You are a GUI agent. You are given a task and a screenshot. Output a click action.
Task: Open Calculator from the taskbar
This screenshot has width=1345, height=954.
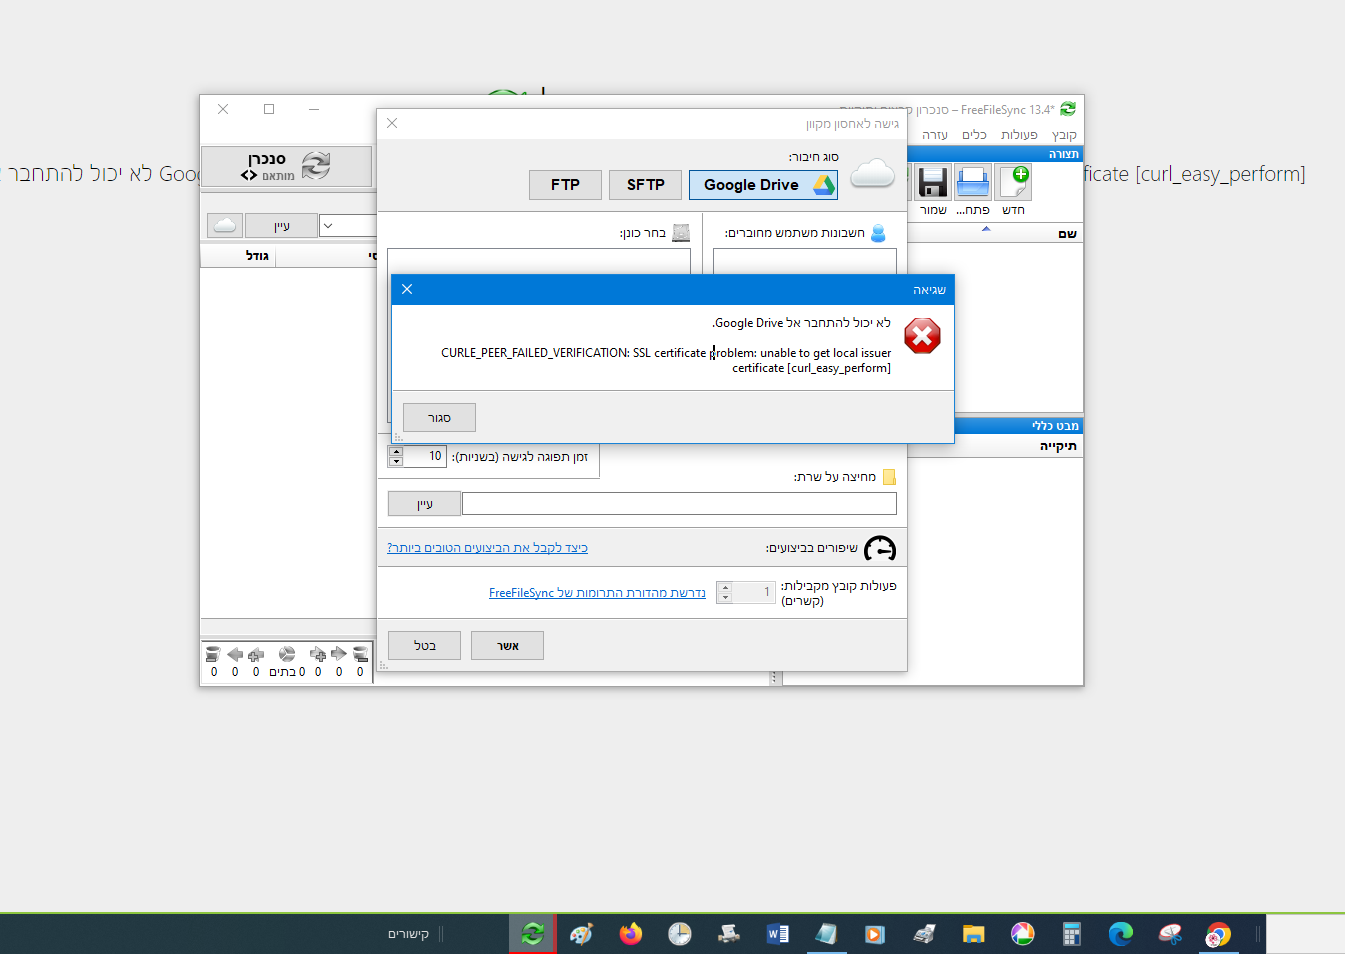[x=1072, y=934]
